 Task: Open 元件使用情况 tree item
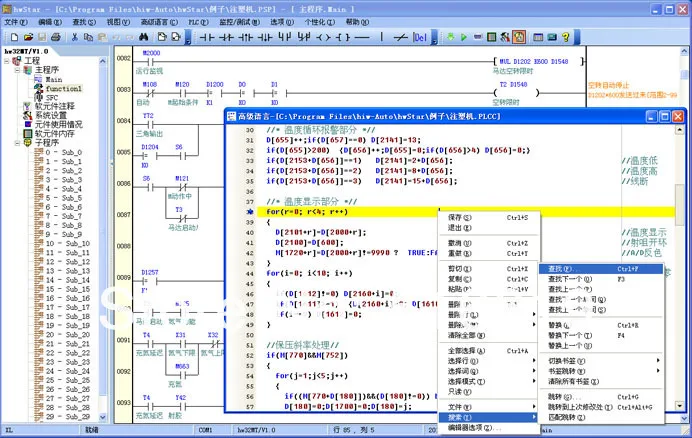59,125
